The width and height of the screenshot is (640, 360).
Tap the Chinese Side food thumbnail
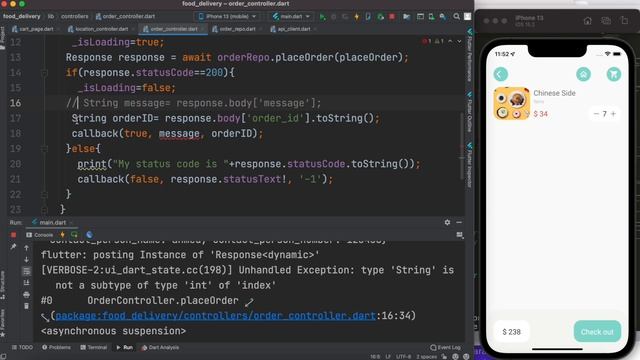pyautogui.click(x=511, y=104)
